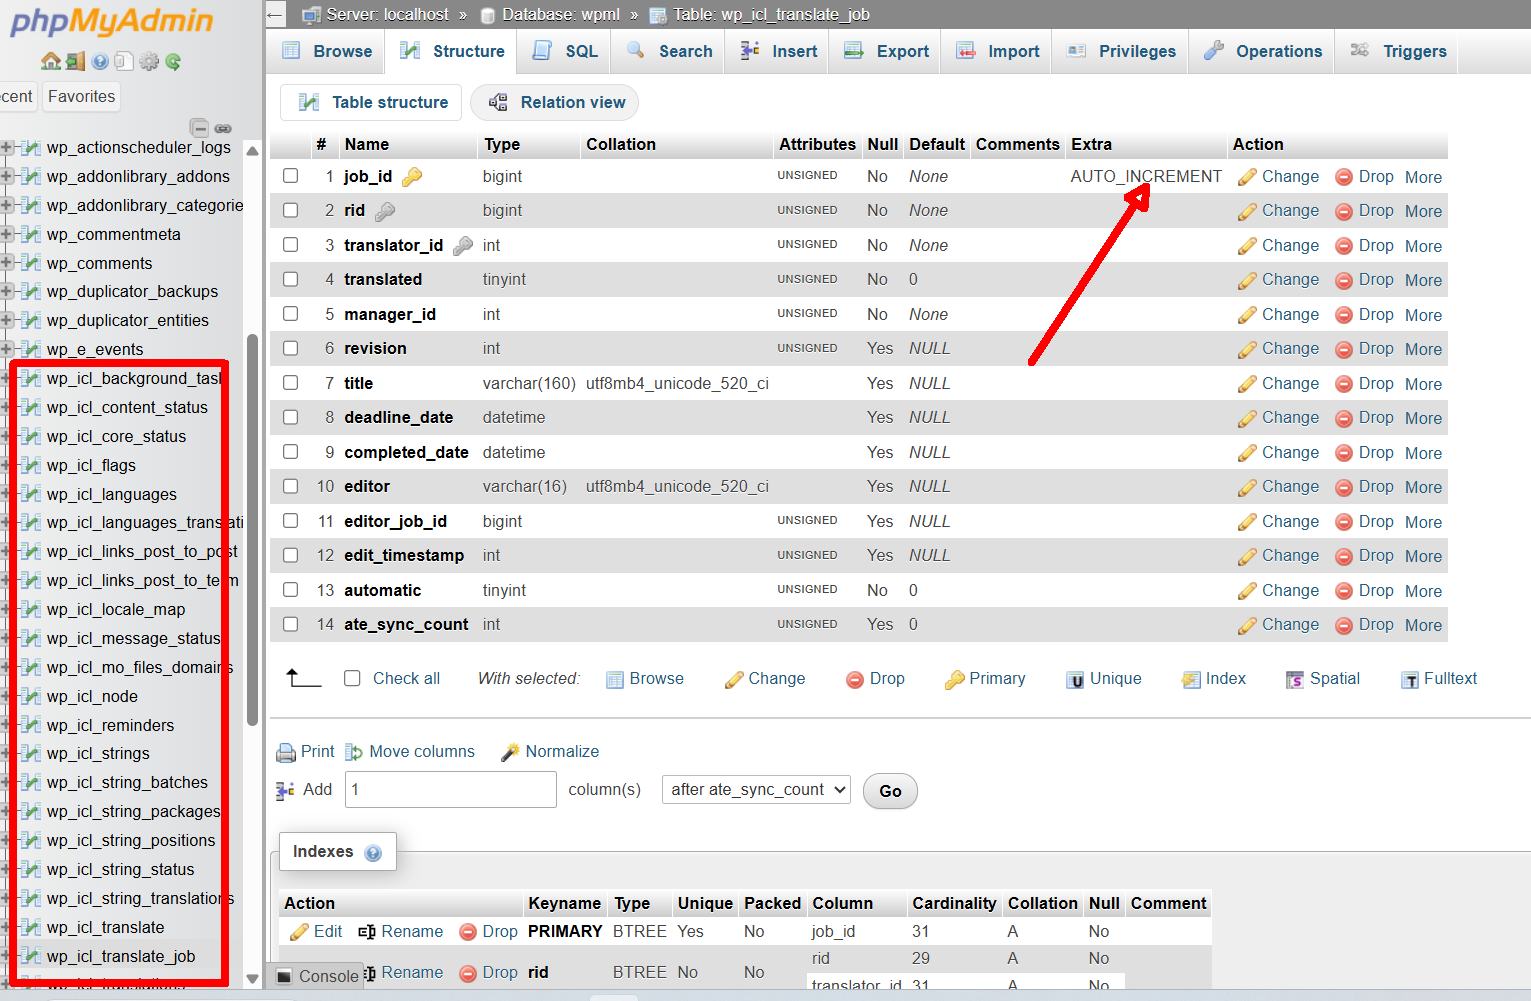
Task: Tick the checkbox for job_id column
Action: click(291, 175)
